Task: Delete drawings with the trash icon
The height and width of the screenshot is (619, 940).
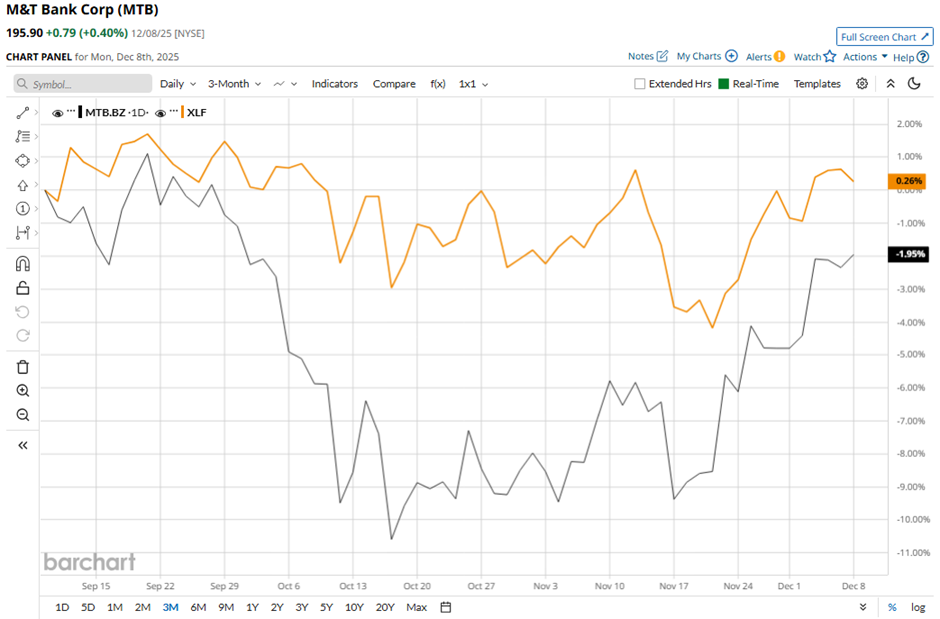Action: pos(22,367)
